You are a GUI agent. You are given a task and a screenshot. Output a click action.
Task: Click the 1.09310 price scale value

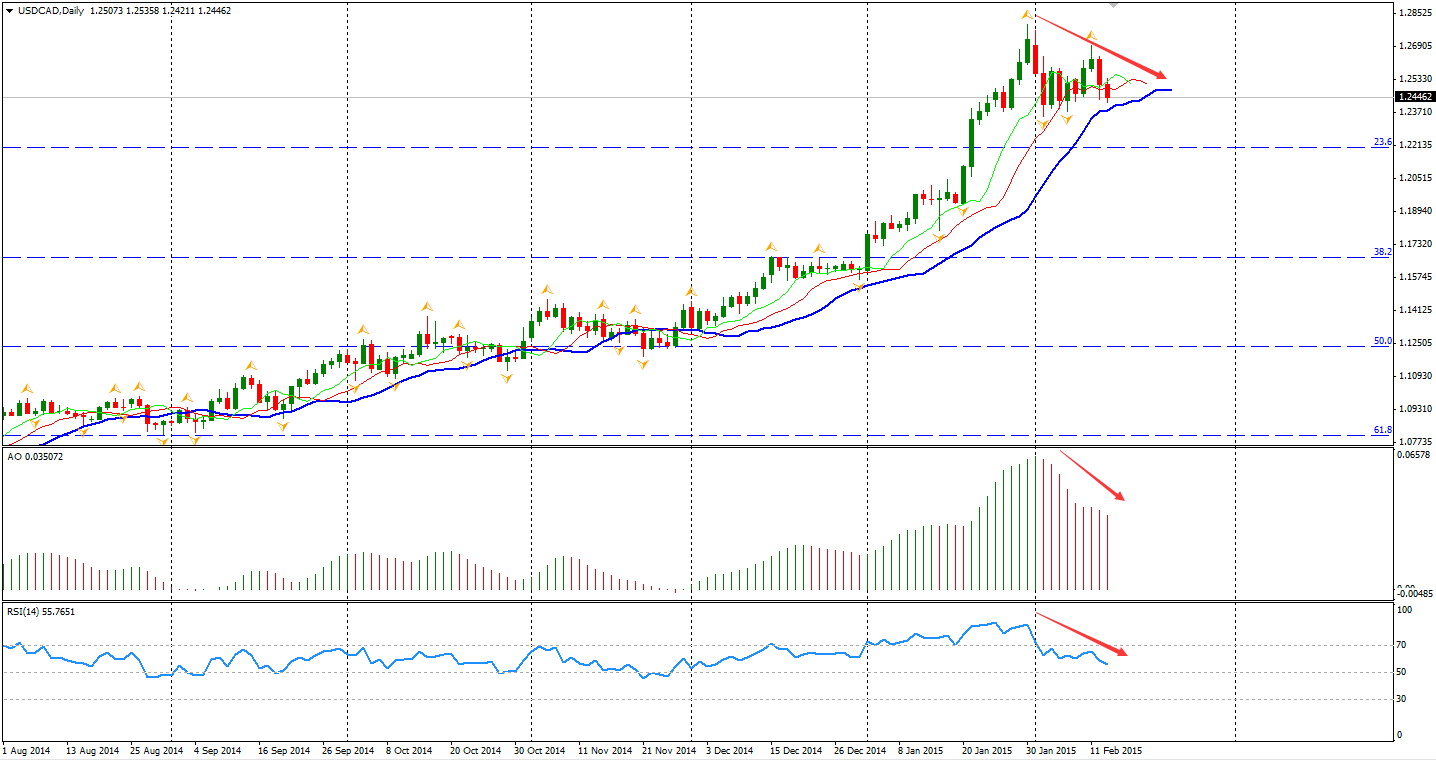(x=1414, y=409)
